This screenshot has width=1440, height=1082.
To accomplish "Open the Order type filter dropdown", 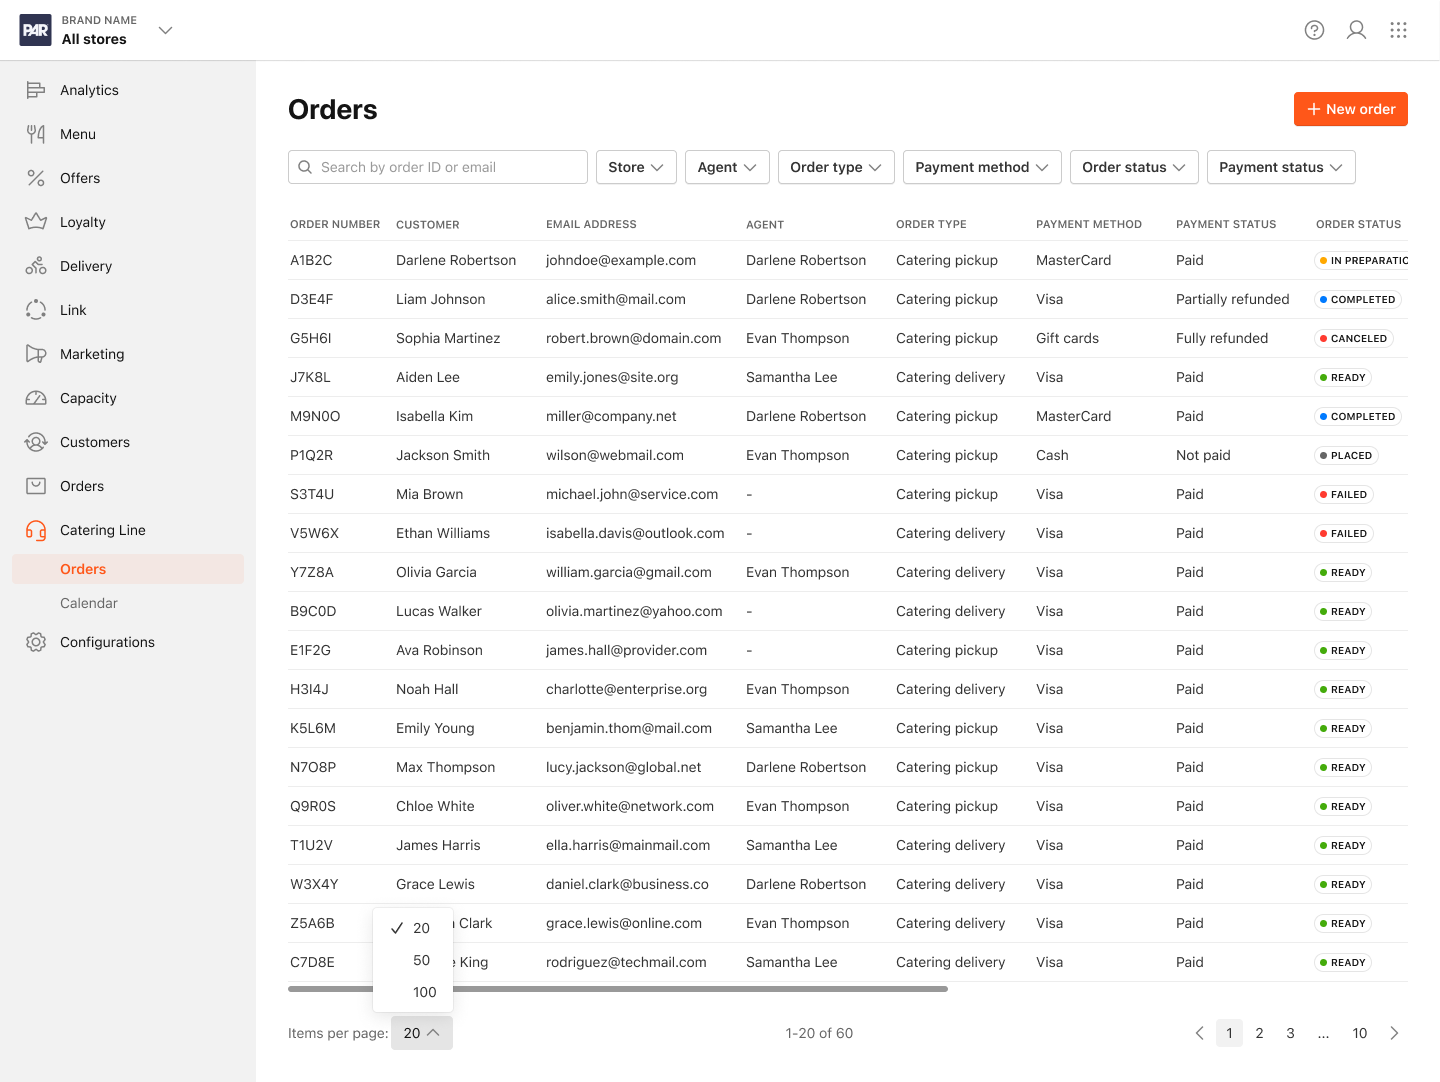I will point(836,167).
